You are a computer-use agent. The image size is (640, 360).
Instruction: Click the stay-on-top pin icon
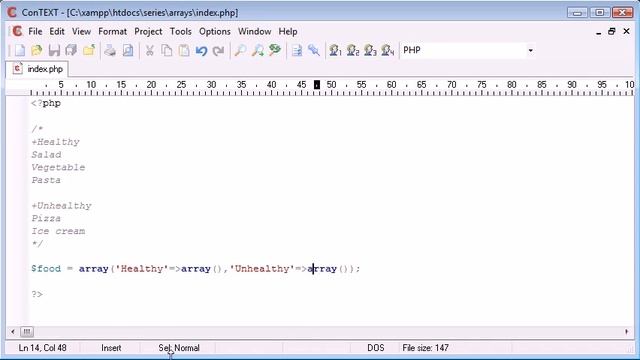(314, 51)
